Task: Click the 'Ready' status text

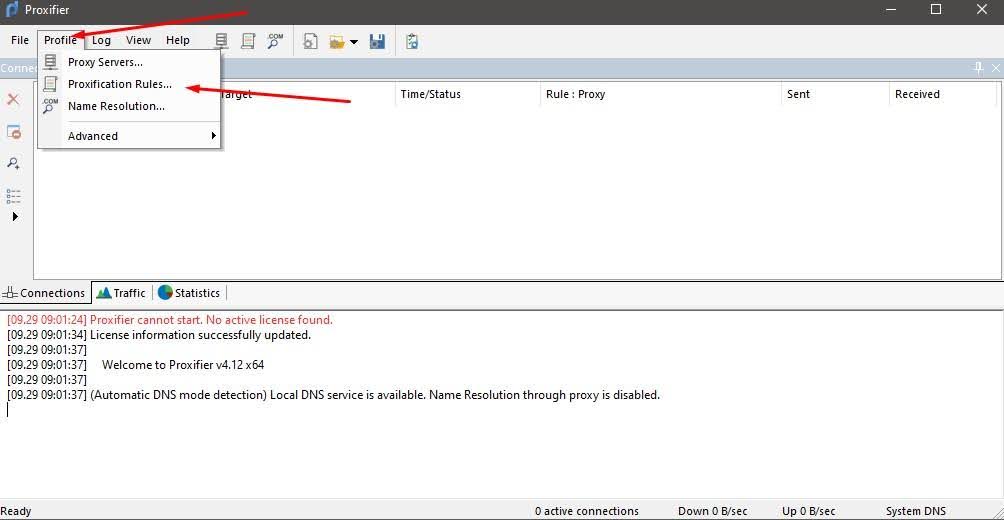Action: [16, 511]
